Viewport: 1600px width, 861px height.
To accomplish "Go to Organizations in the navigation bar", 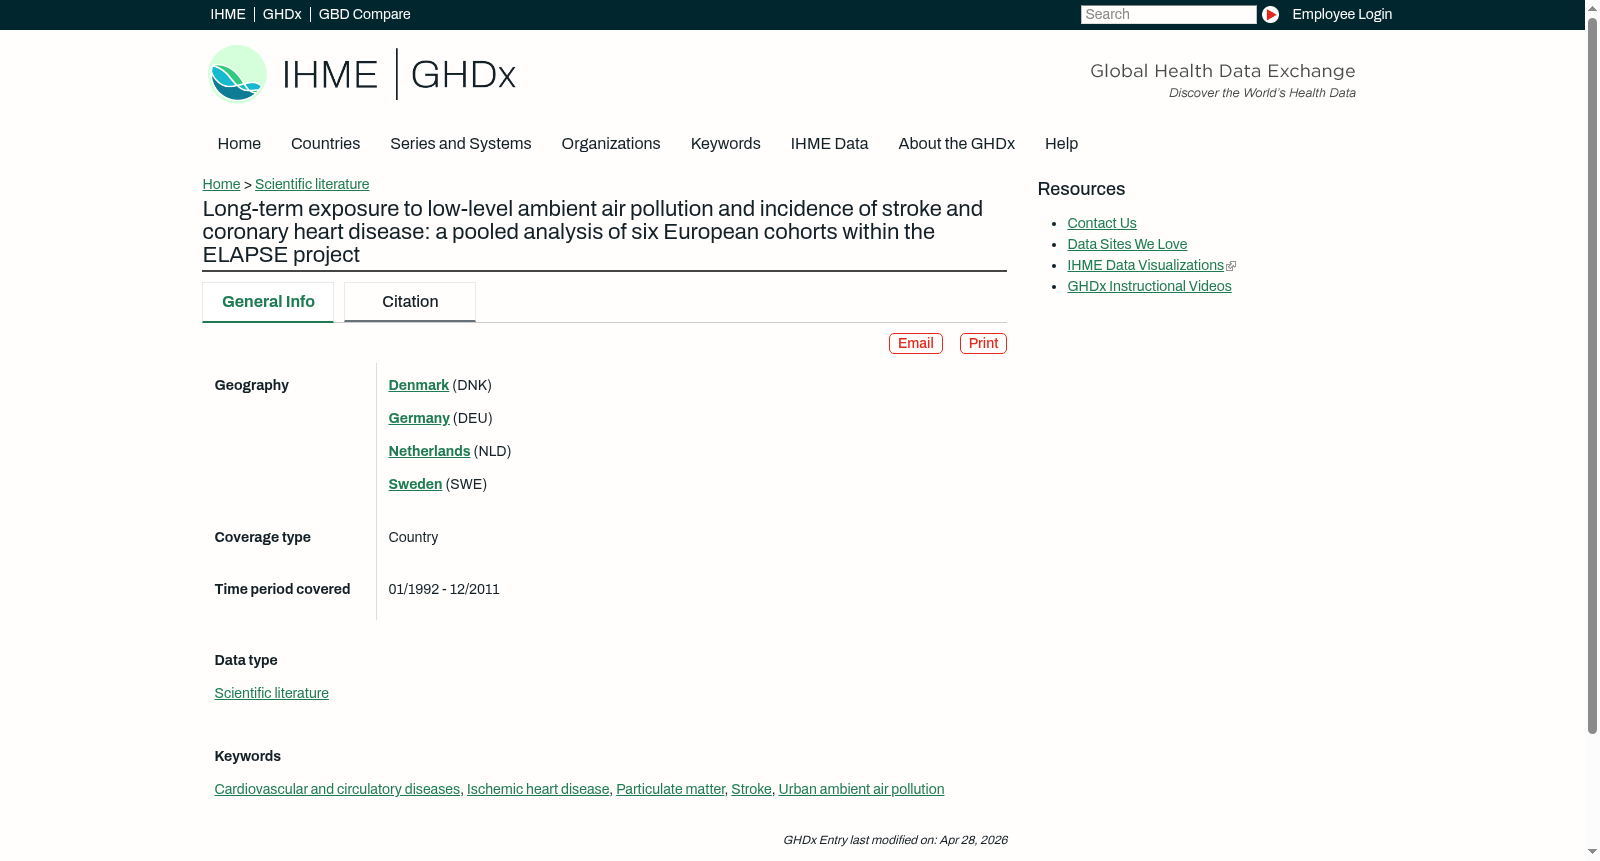I will 611,144.
